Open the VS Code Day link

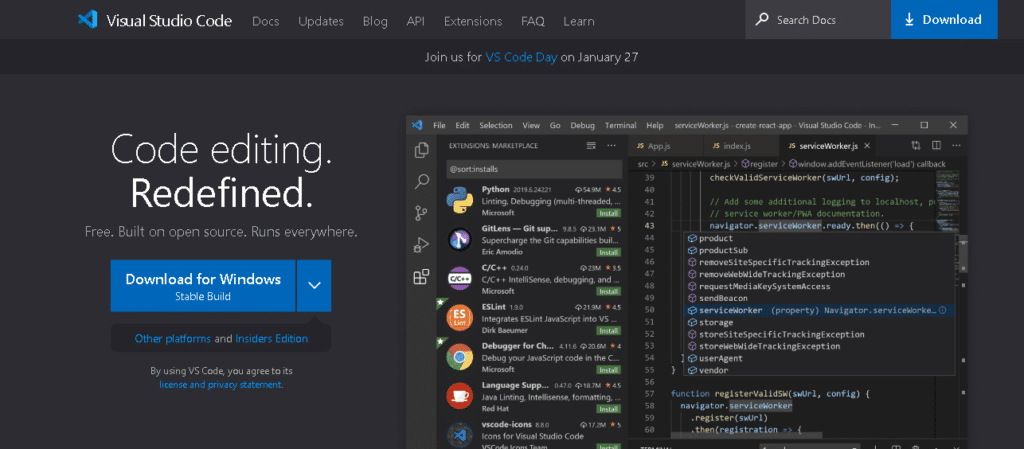pos(521,57)
